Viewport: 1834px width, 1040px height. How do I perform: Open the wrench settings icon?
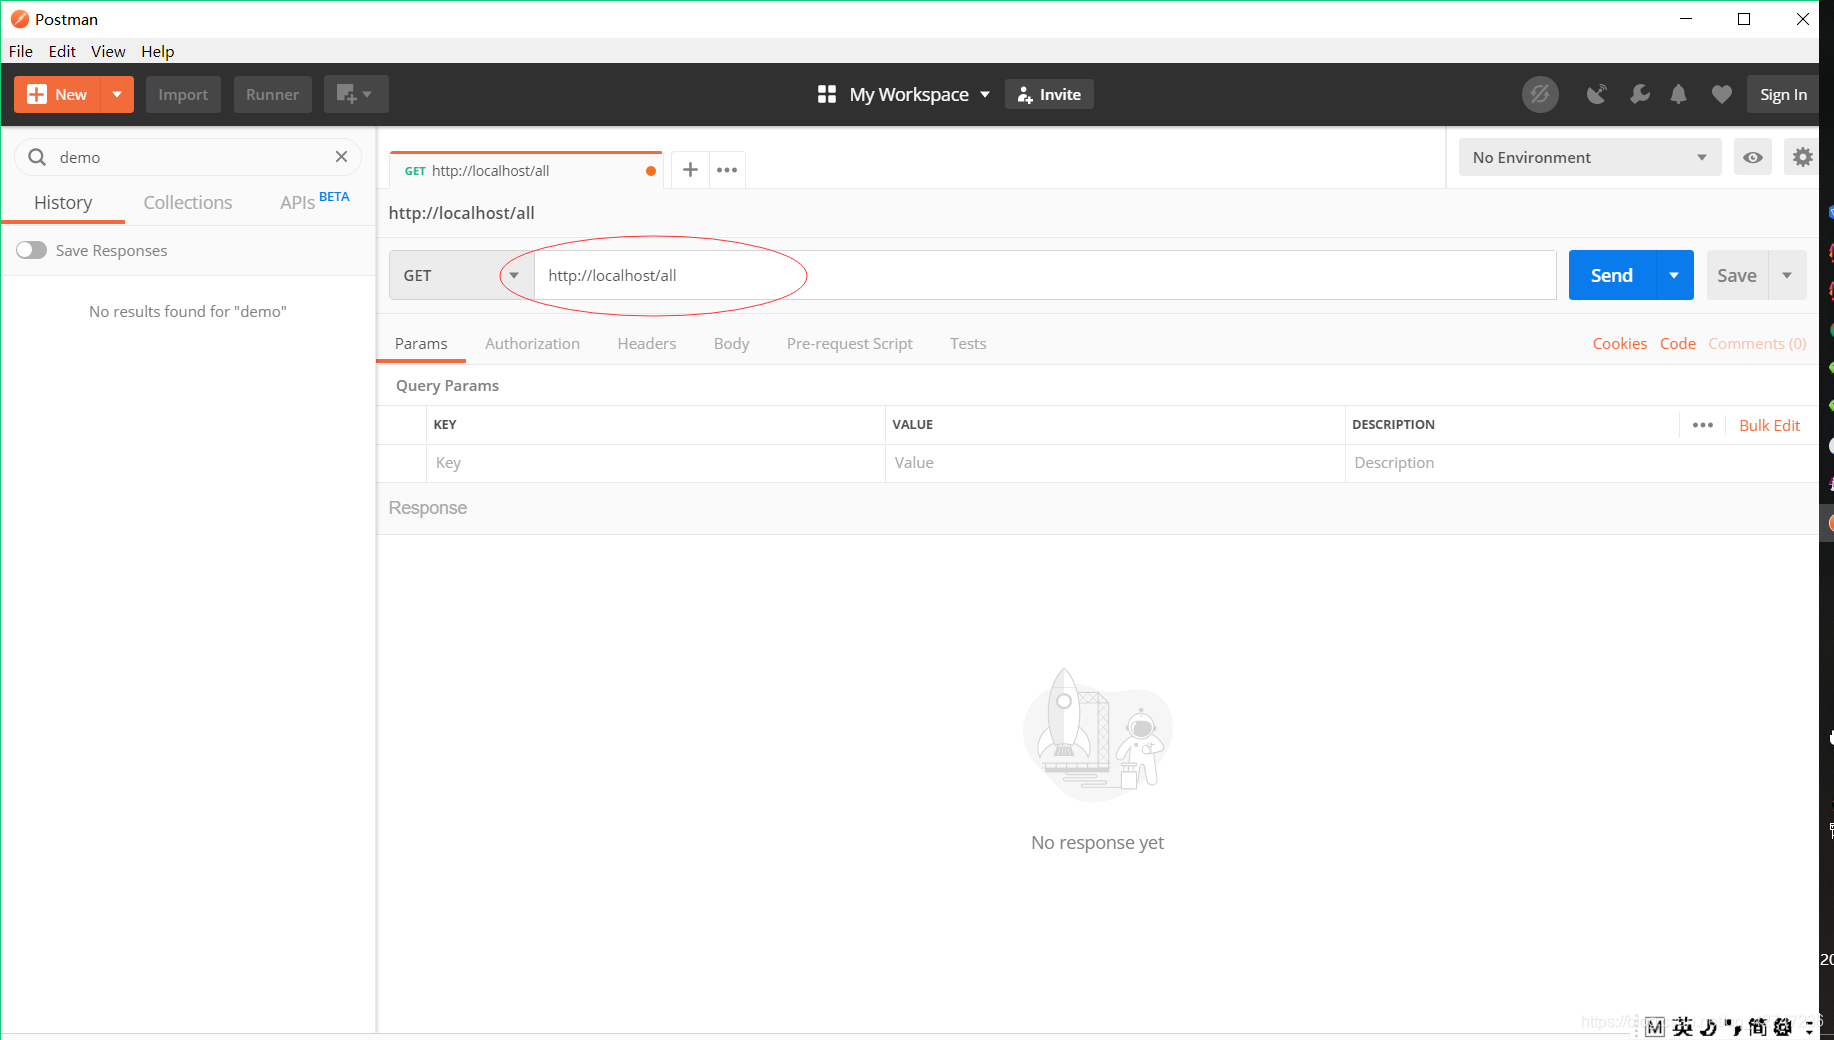coord(1639,94)
